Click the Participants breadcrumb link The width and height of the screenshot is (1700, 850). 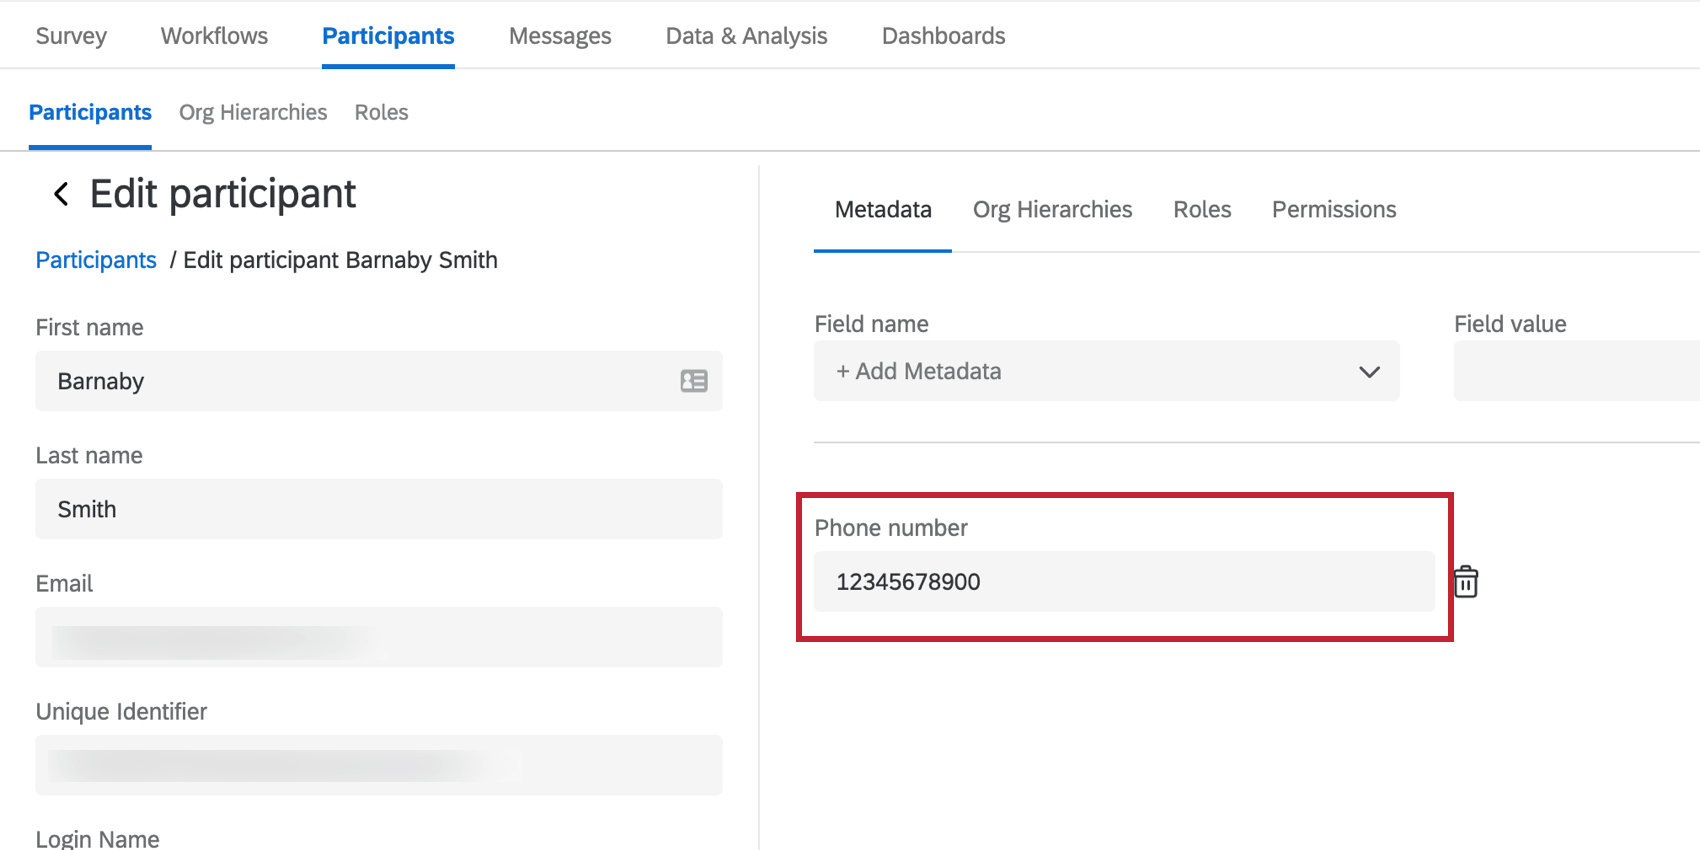click(96, 260)
